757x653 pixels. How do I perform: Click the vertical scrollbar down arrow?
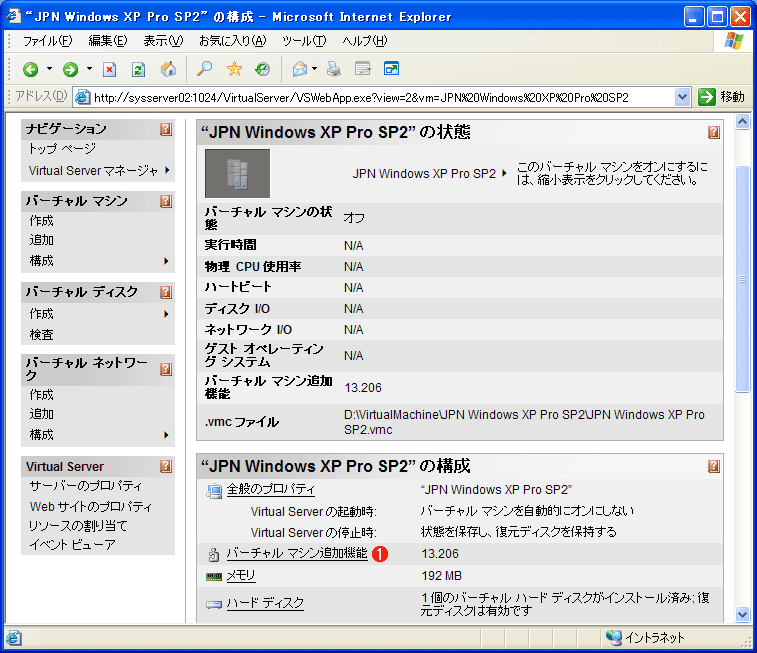742,614
